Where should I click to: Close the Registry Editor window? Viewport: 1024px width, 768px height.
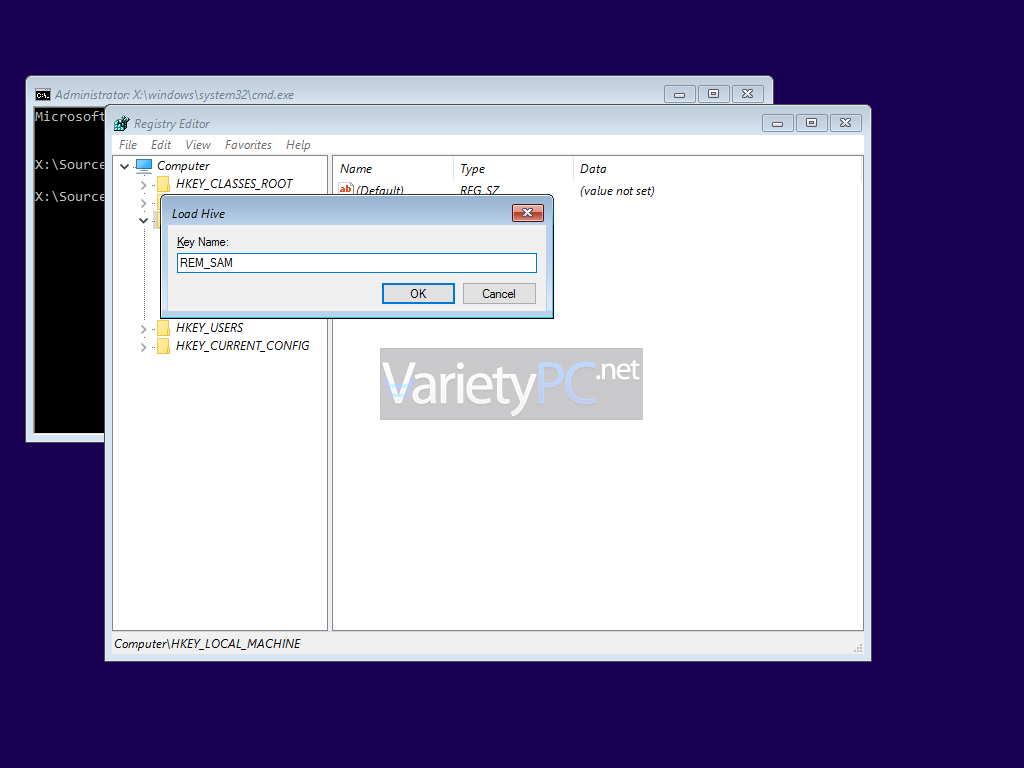(x=846, y=123)
